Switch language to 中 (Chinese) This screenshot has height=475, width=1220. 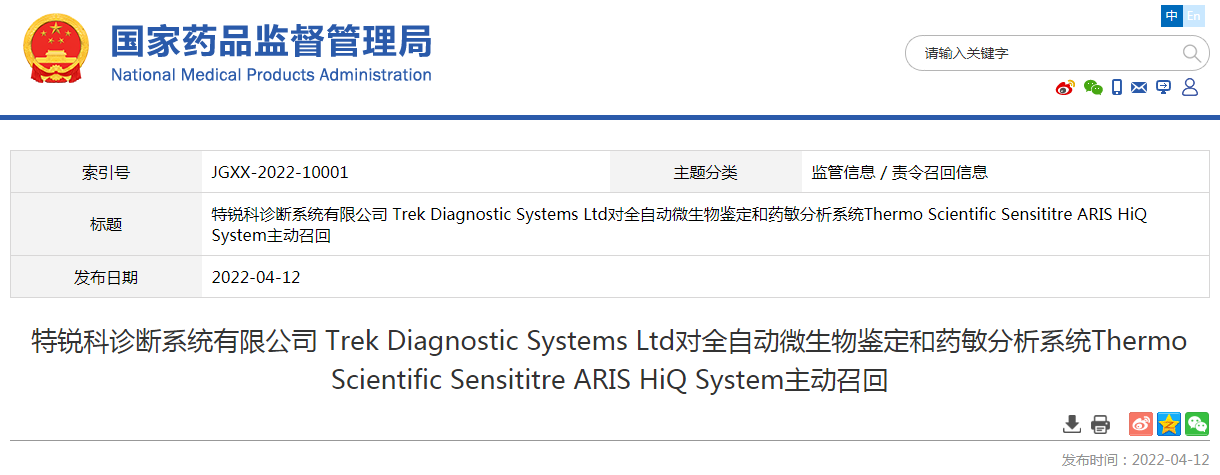tap(1171, 16)
